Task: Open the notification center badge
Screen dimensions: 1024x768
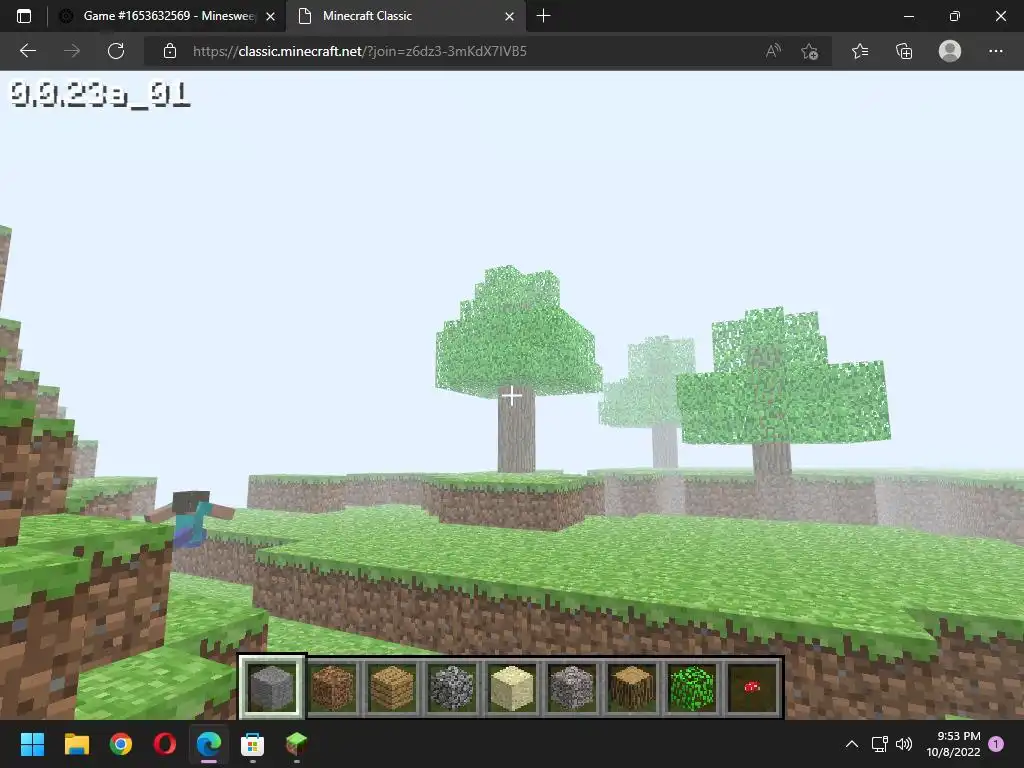Action: 996,744
